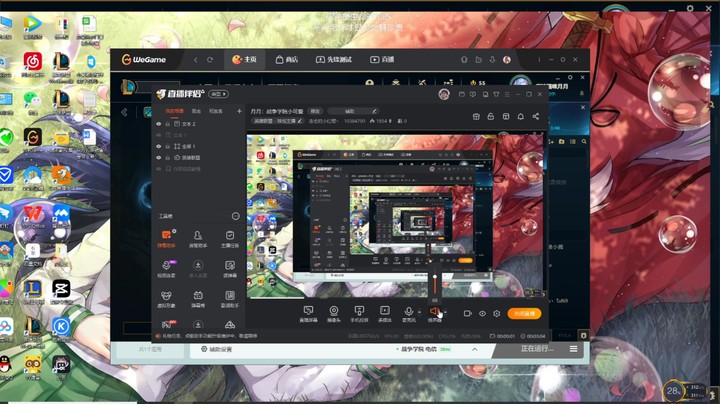Click the notification bell in streaming app

click(x=521, y=117)
